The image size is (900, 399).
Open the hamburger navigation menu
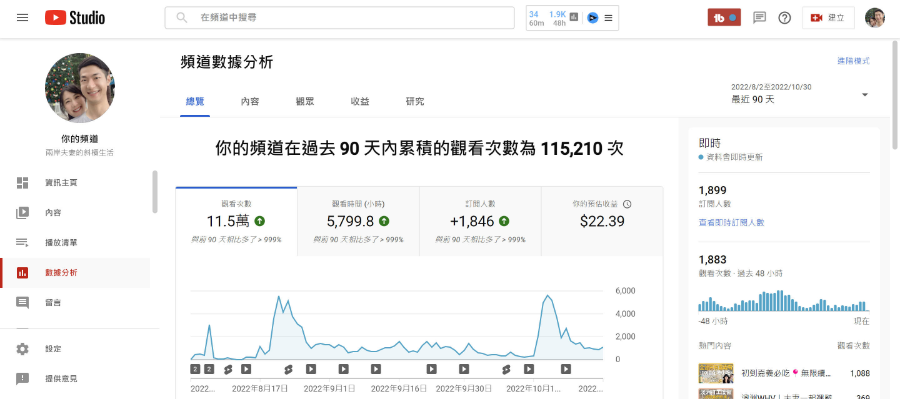(x=22, y=18)
